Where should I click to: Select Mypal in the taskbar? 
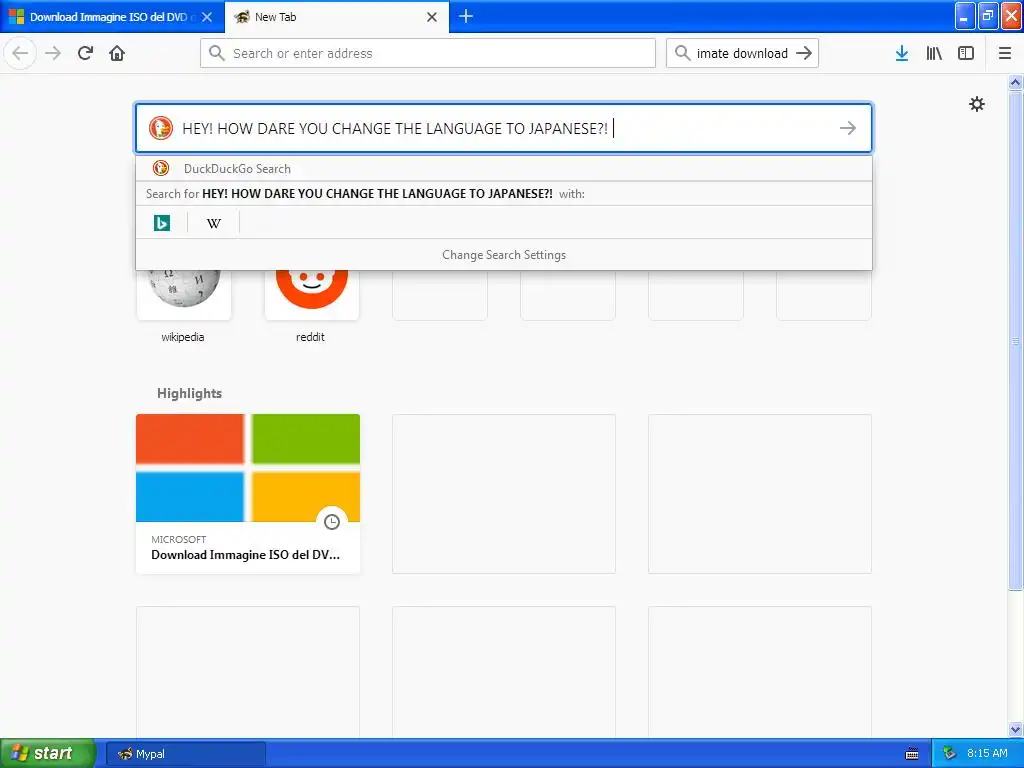click(x=186, y=754)
